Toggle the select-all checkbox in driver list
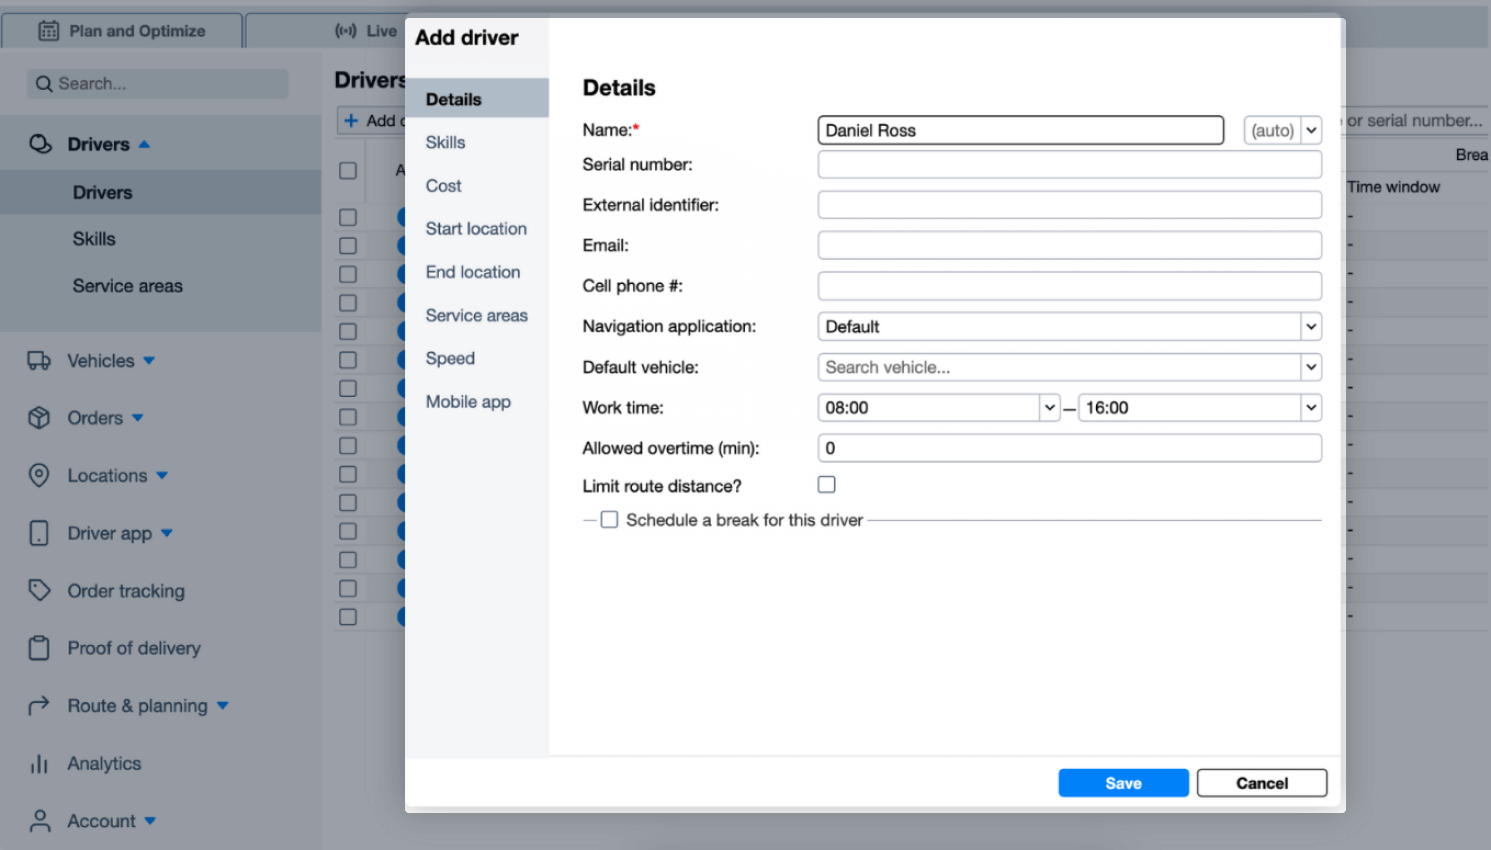The image size is (1491, 850). click(347, 170)
